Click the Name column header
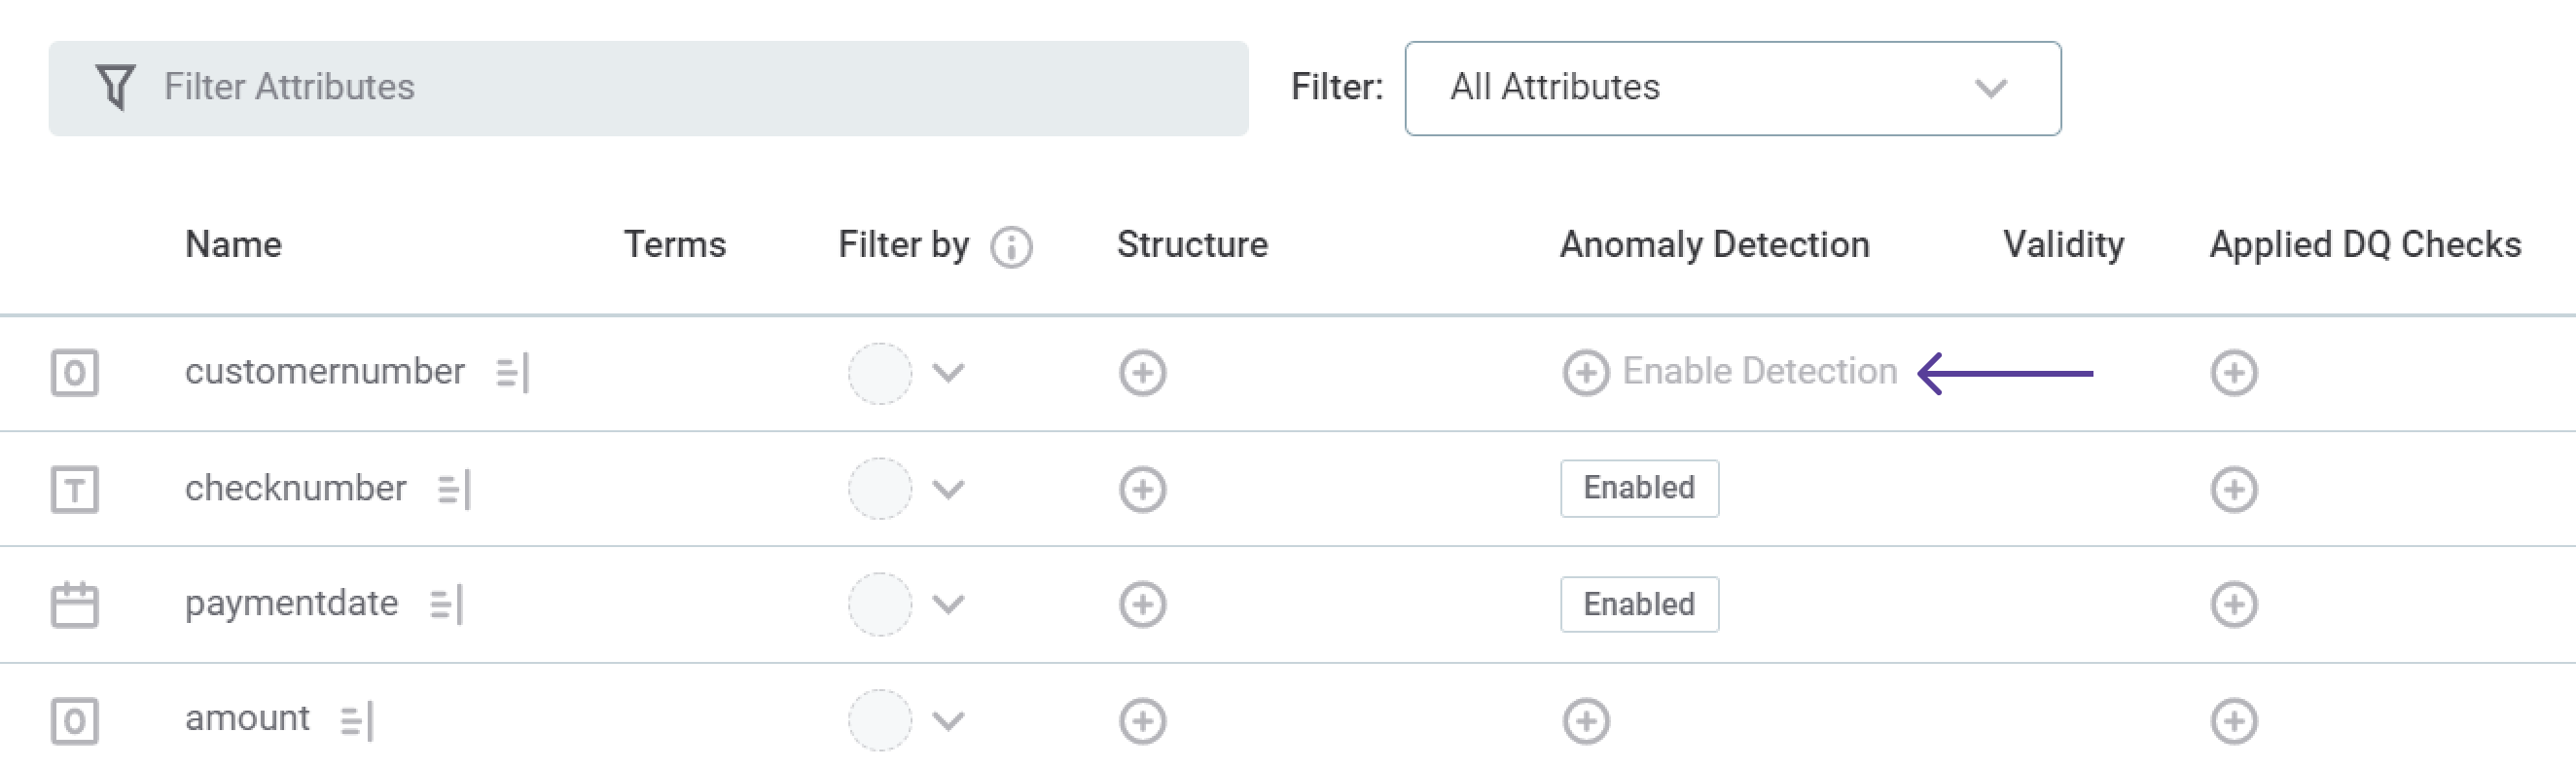The image size is (2576, 769). [x=233, y=245]
